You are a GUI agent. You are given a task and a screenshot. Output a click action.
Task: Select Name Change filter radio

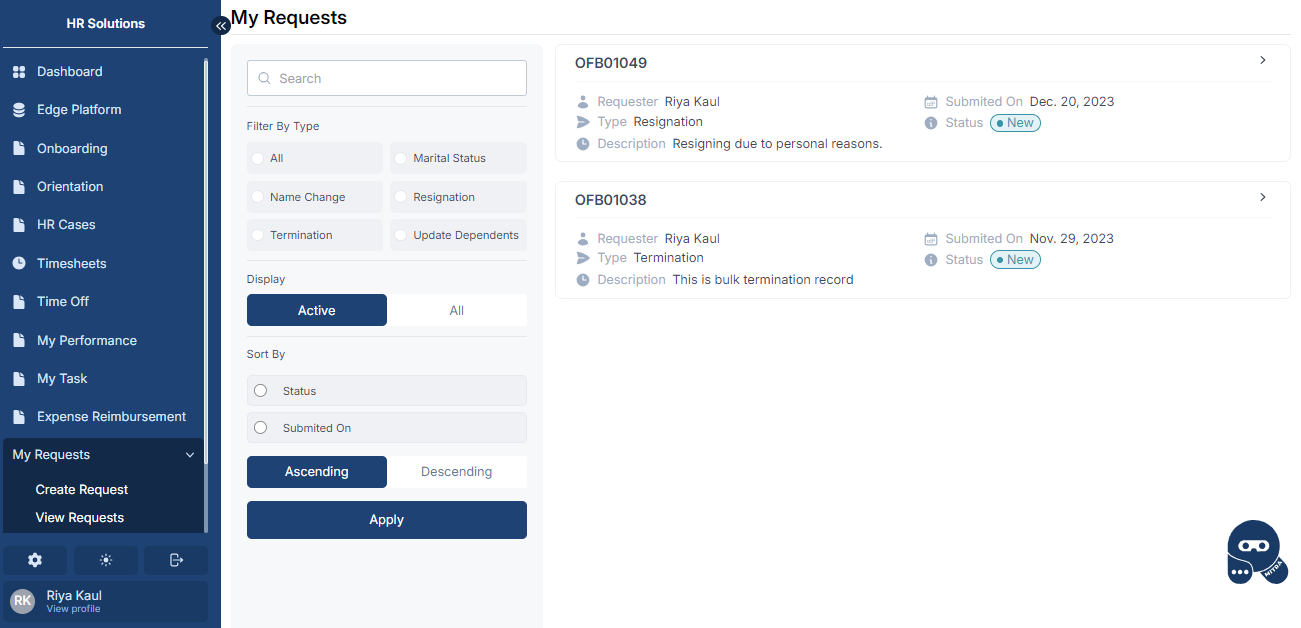point(258,197)
